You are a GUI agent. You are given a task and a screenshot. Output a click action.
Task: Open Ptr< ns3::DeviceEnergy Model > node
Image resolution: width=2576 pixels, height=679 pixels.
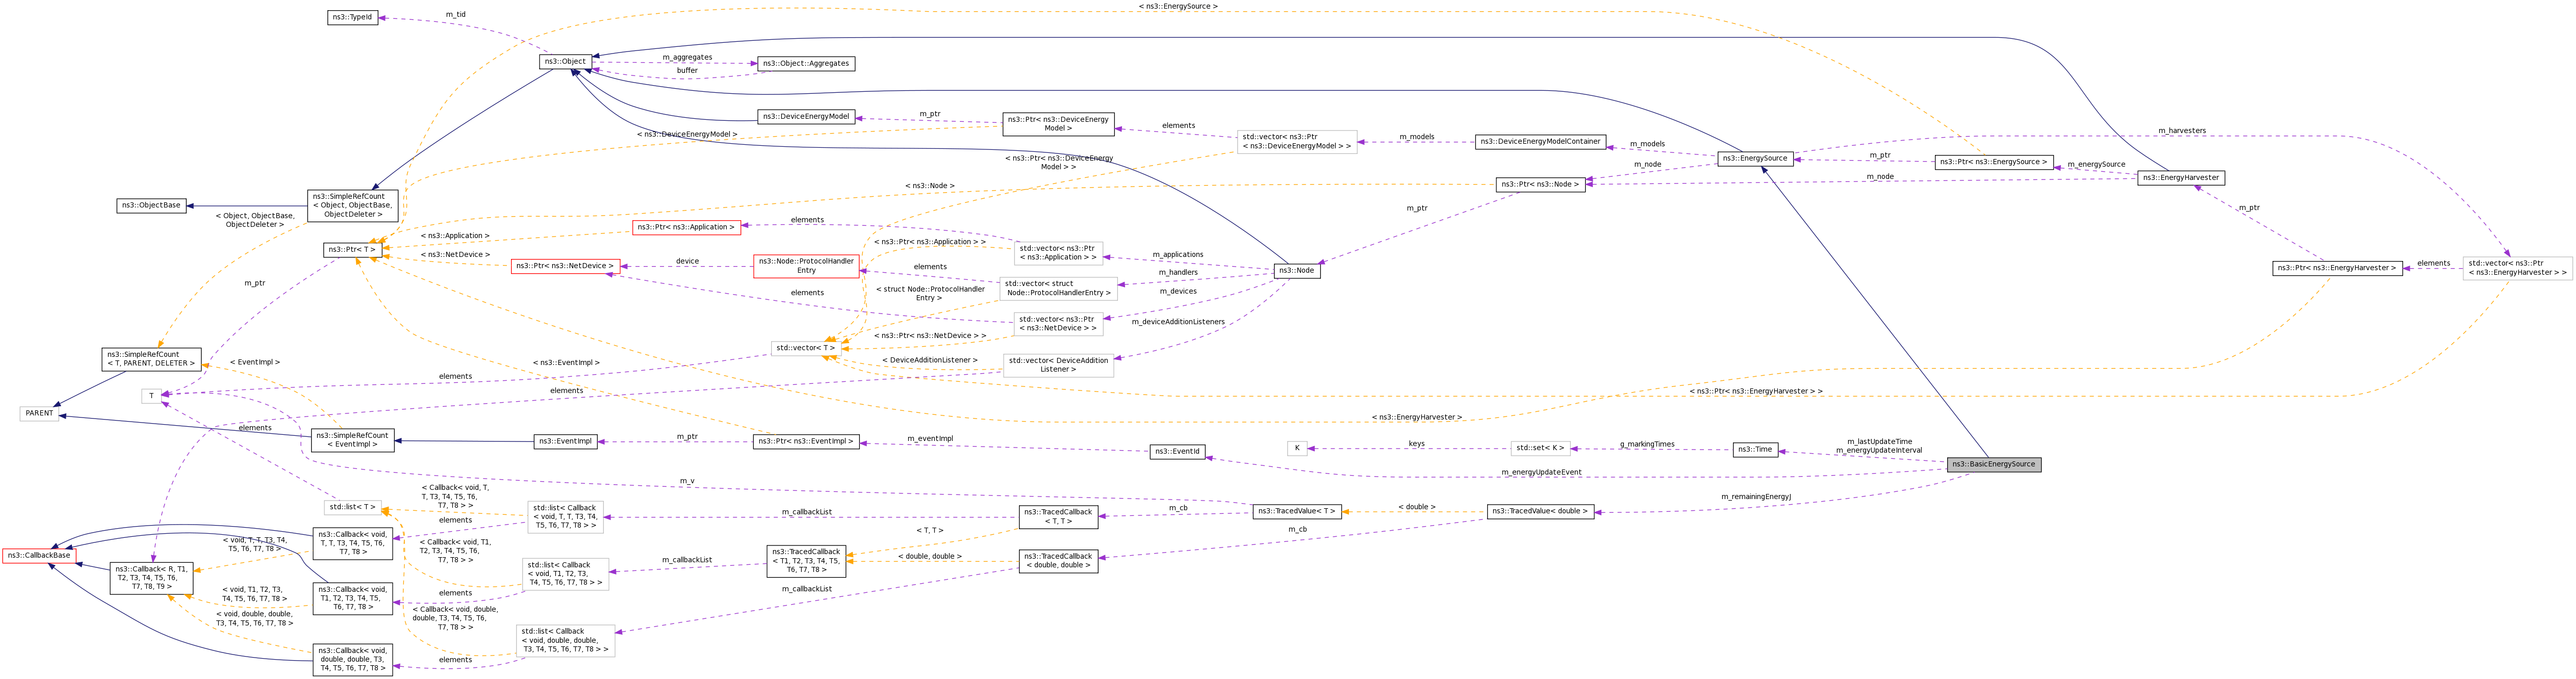pyautogui.click(x=1058, y=124)
